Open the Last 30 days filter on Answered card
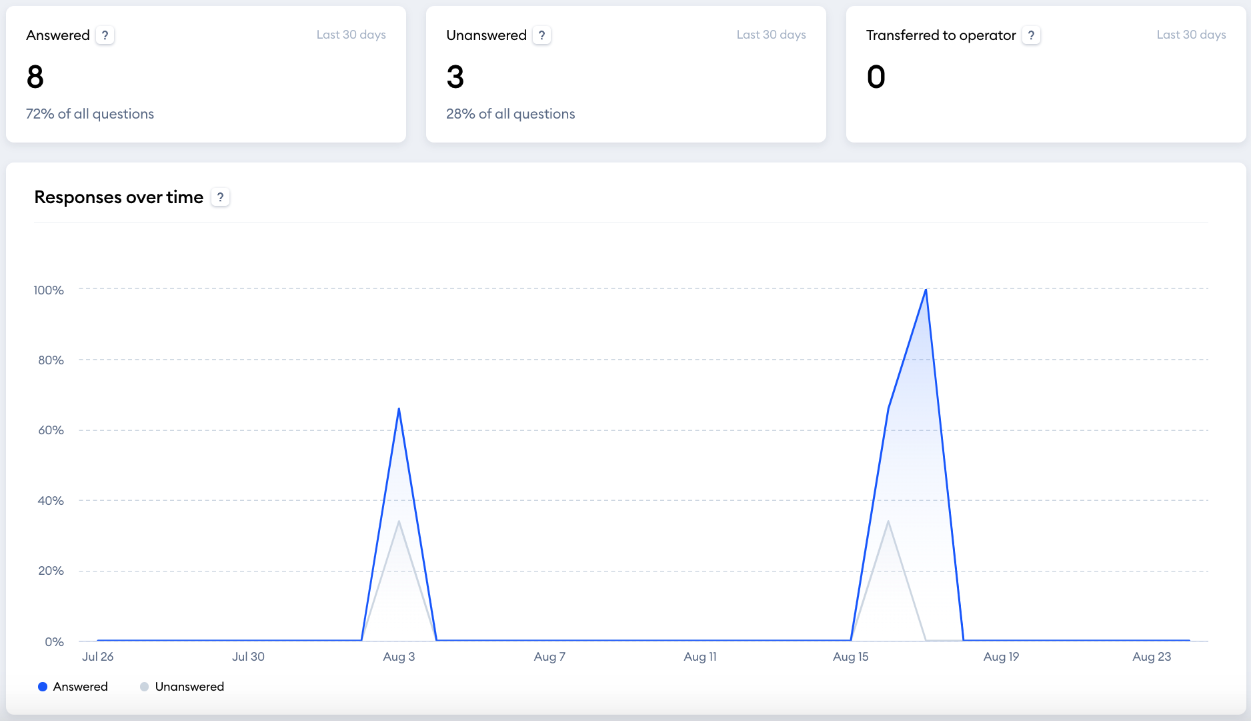 [x=351, y=34]
